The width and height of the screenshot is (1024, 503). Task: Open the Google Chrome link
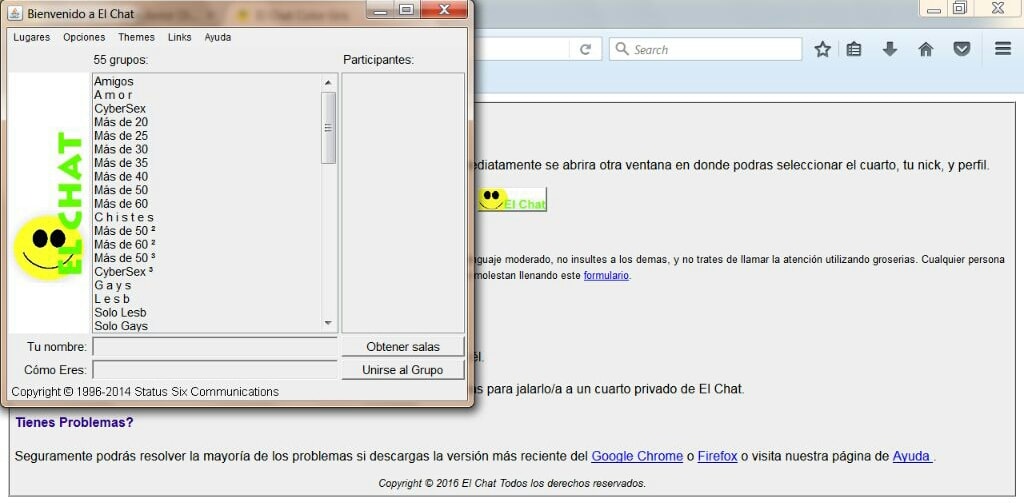[637, 456]
